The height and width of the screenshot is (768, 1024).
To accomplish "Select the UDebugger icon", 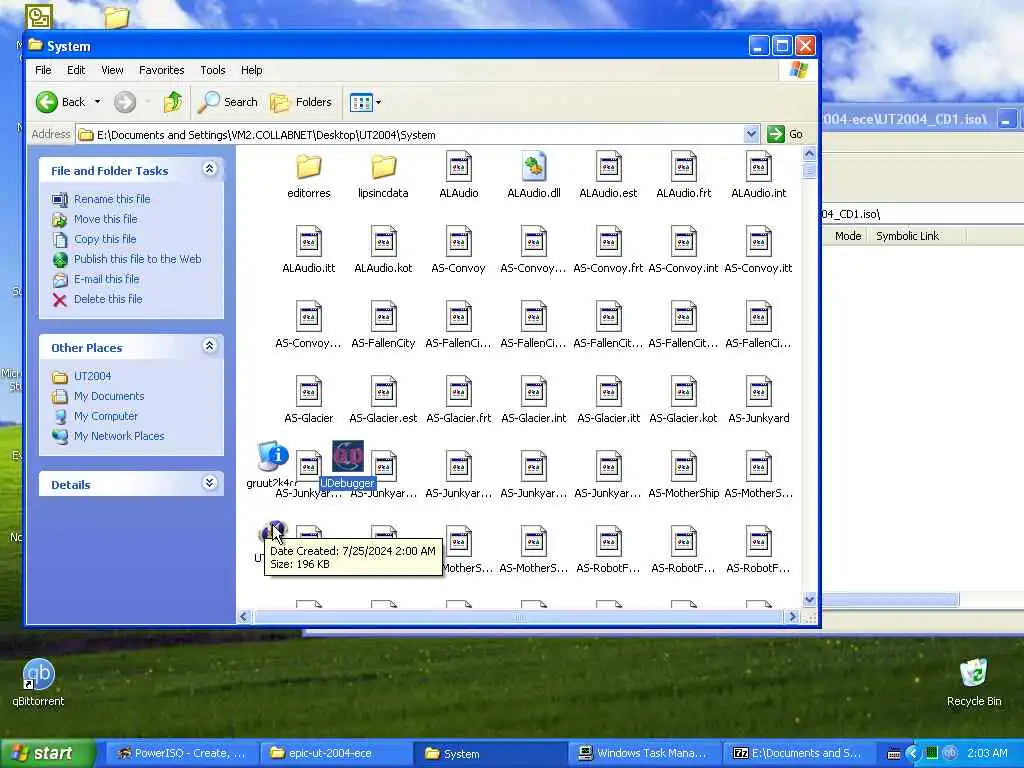I will (347, 456).
